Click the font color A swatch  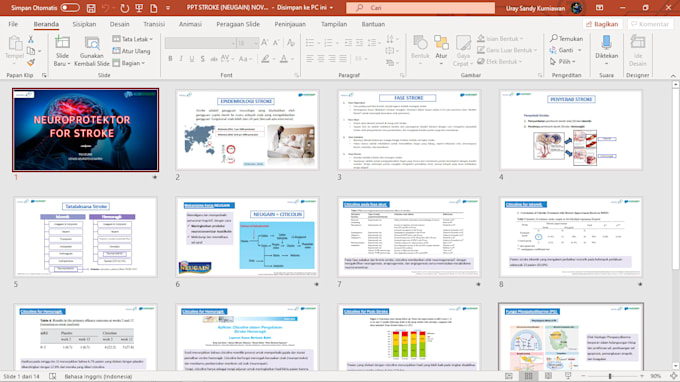click(x=284, y=59)
